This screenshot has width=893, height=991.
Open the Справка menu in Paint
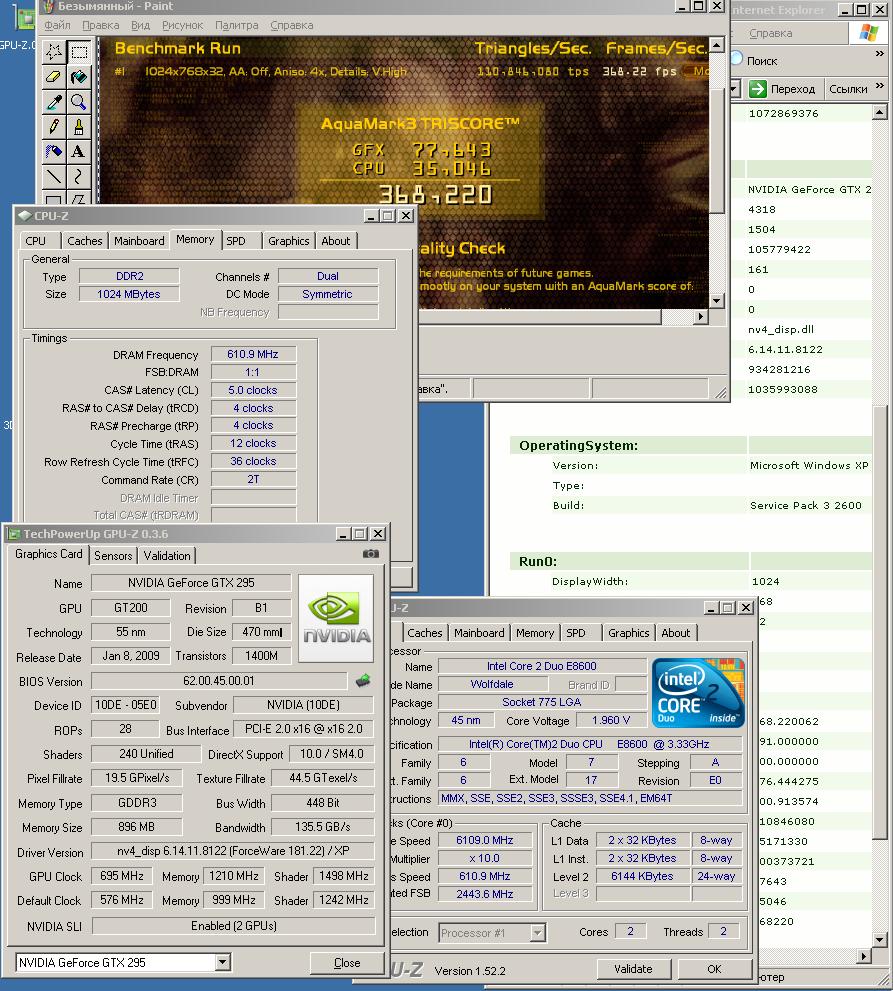[292, 25]
